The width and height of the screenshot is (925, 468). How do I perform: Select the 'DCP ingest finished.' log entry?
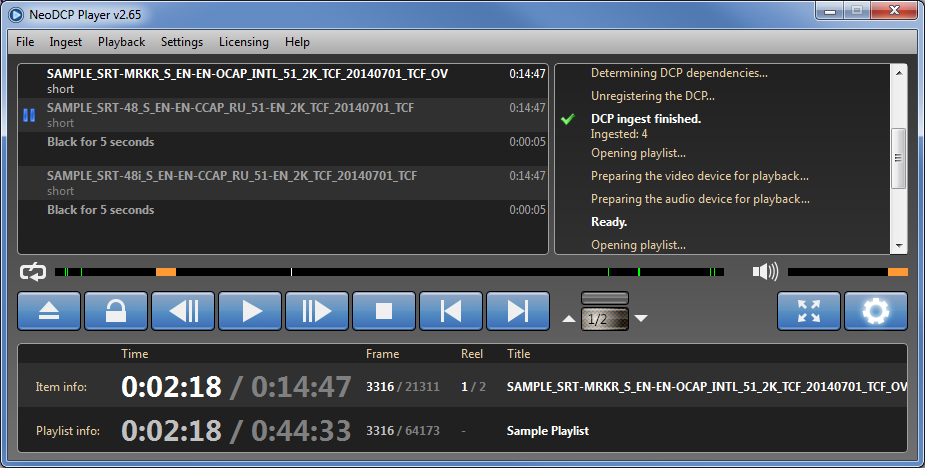pos(646,119)
